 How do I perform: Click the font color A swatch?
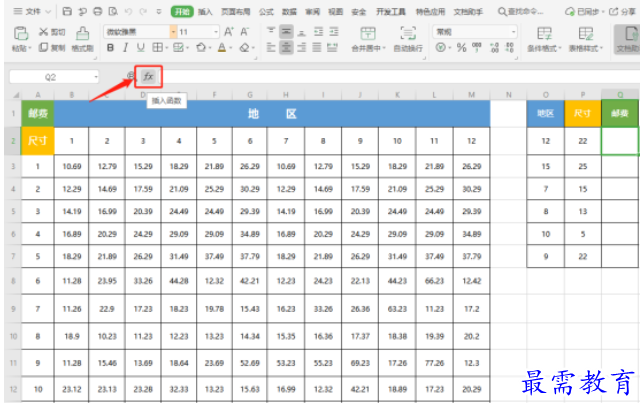221,48
